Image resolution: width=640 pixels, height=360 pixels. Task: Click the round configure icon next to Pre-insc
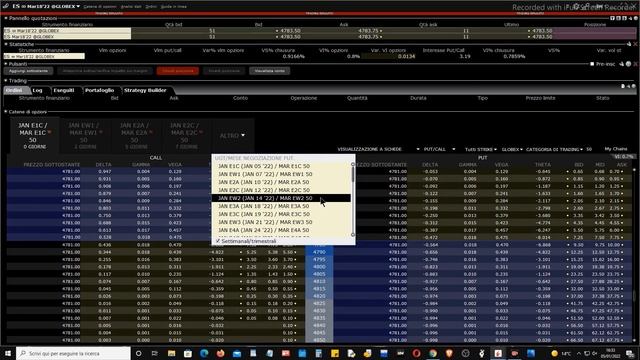click(x=629, y=64)
